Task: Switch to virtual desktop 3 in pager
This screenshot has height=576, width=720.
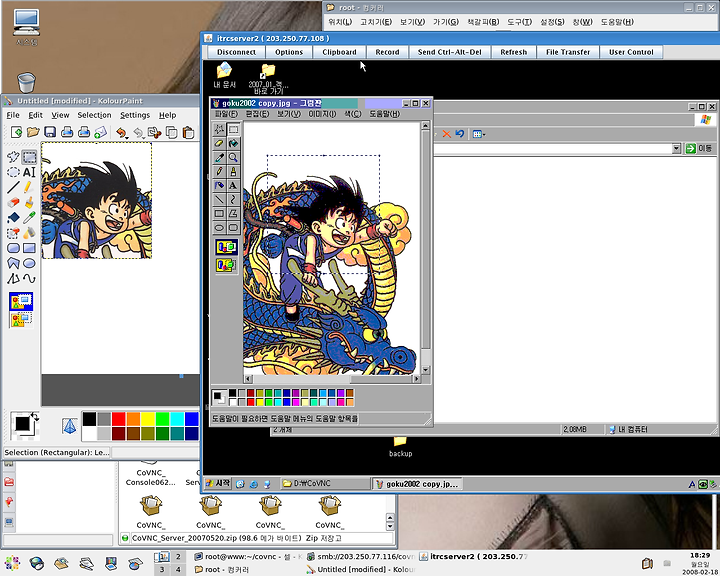Action: tap(162, 570)
